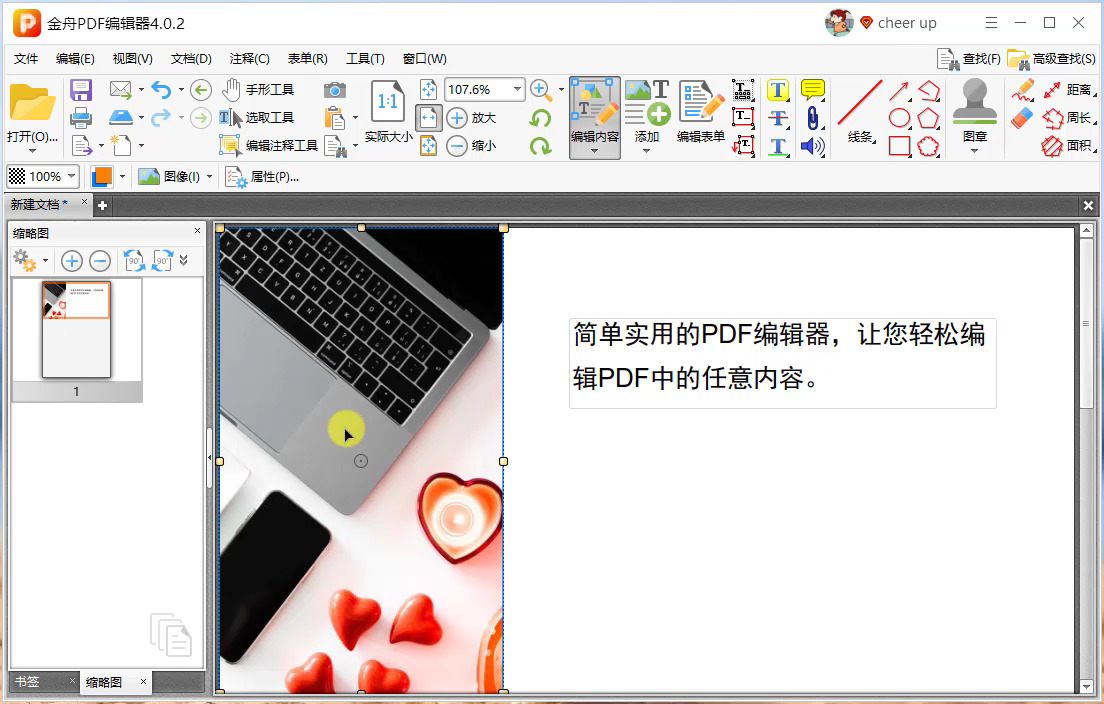Choose the 距离 distance measurement tool
This screenshot has width=1104, height=704.
1076,89
